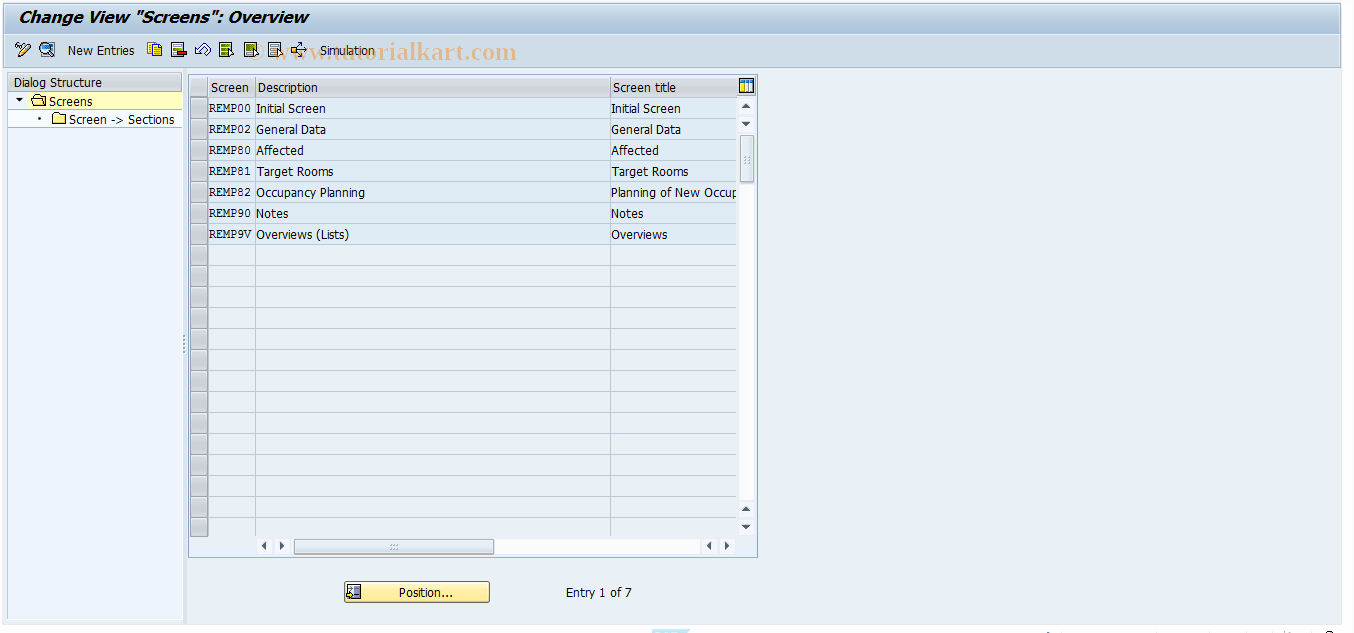The image size is (1354, 633).
Task: Click the 'General Data' description field
Action: point(433,129)
